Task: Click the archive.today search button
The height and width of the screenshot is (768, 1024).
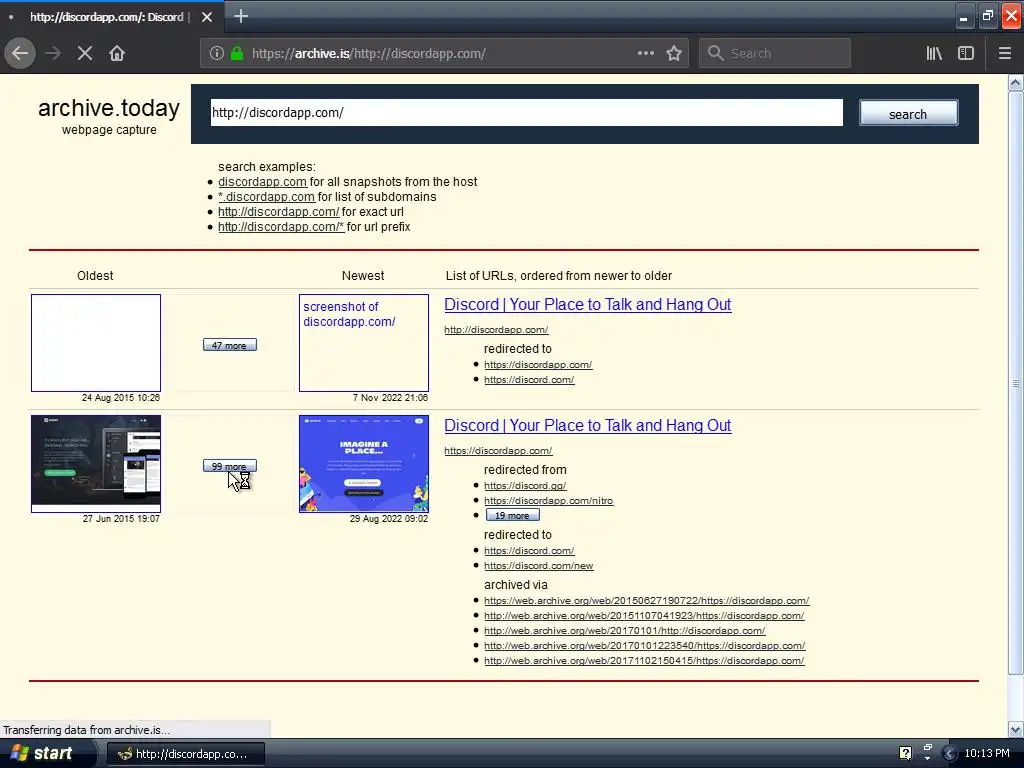Action: [908, 114]
